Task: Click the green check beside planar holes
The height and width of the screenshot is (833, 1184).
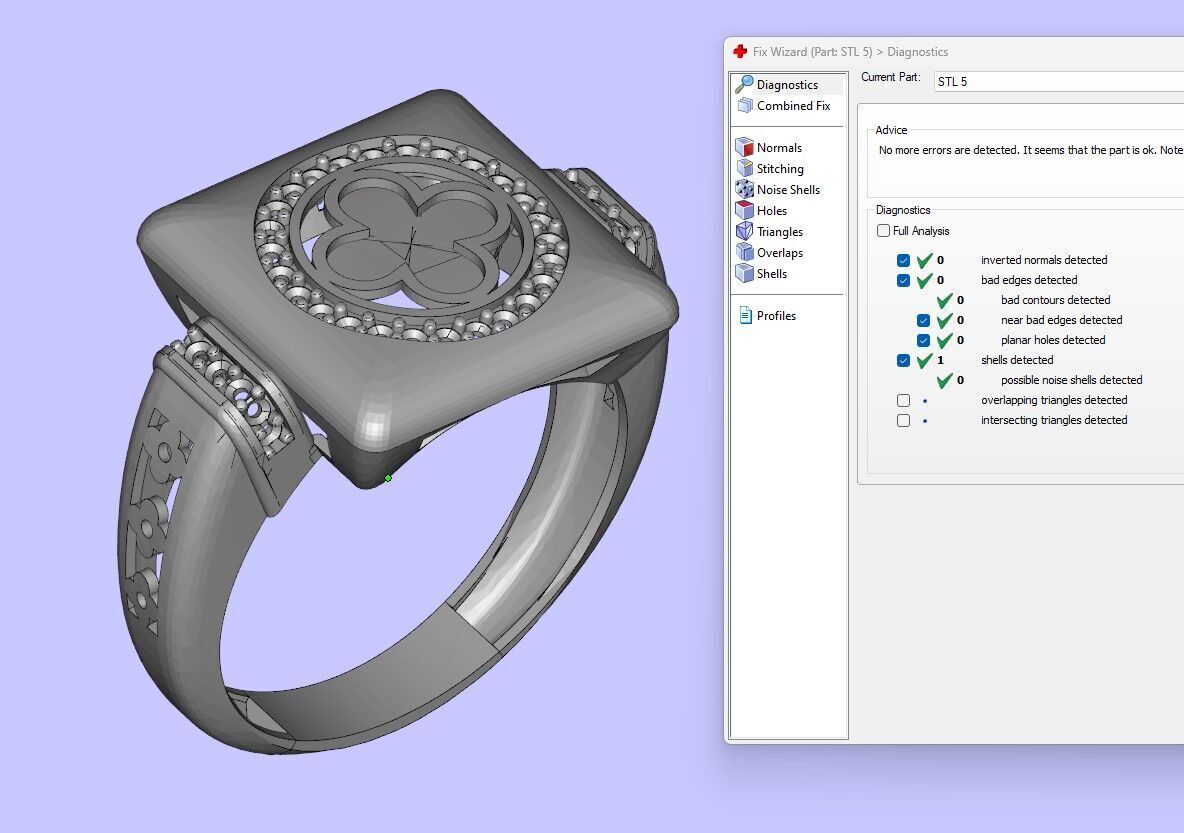Action: click(x=944, y=340)
